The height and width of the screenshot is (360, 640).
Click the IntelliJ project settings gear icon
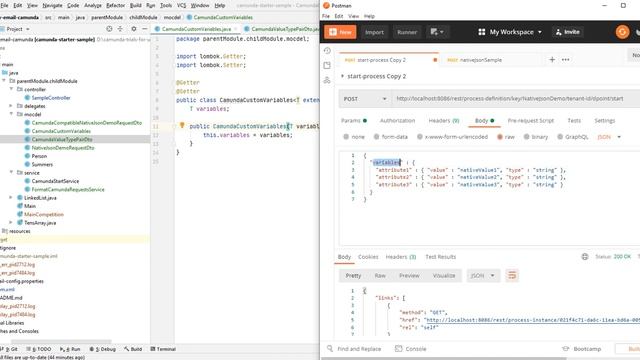pyautogui.click(x=133, y=29)
